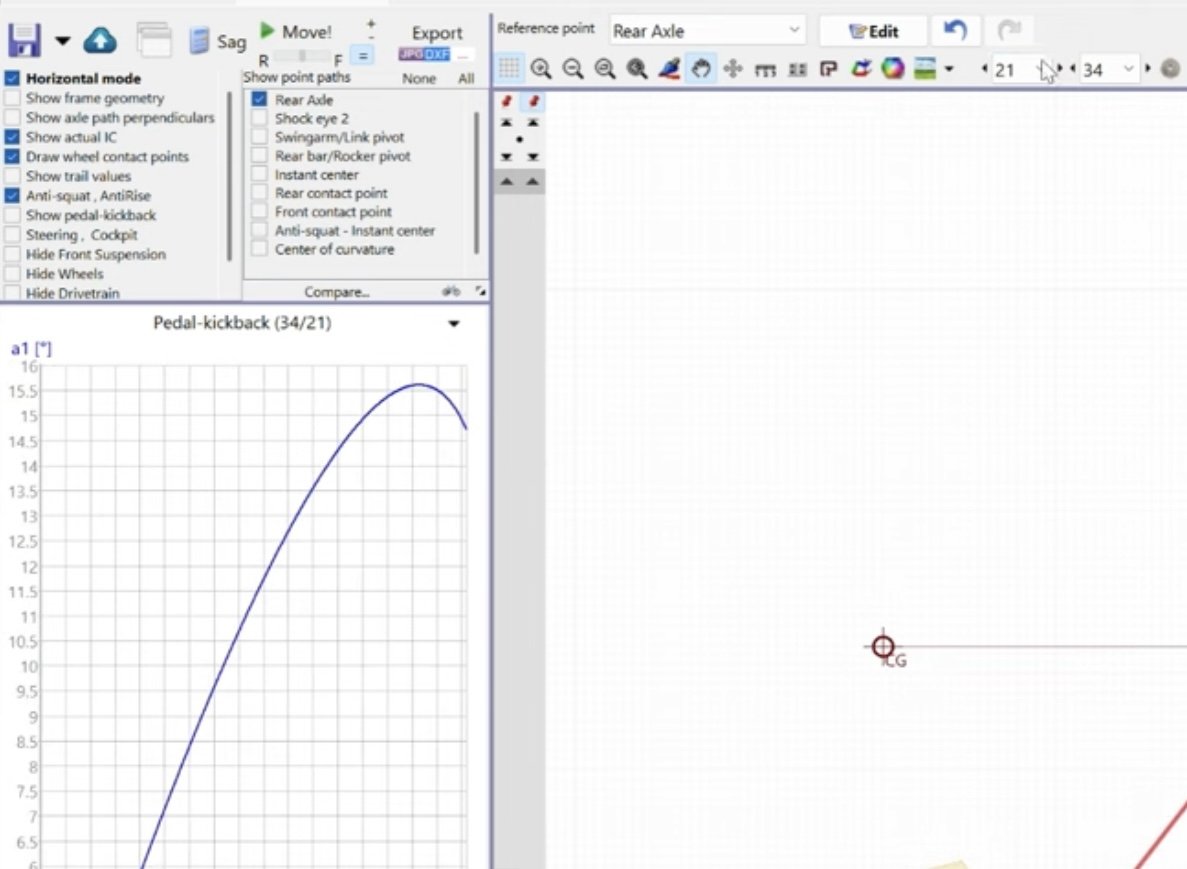1187x869 pixels.
Task: Uncheck Draw wheel contact points
Action: 12,157
